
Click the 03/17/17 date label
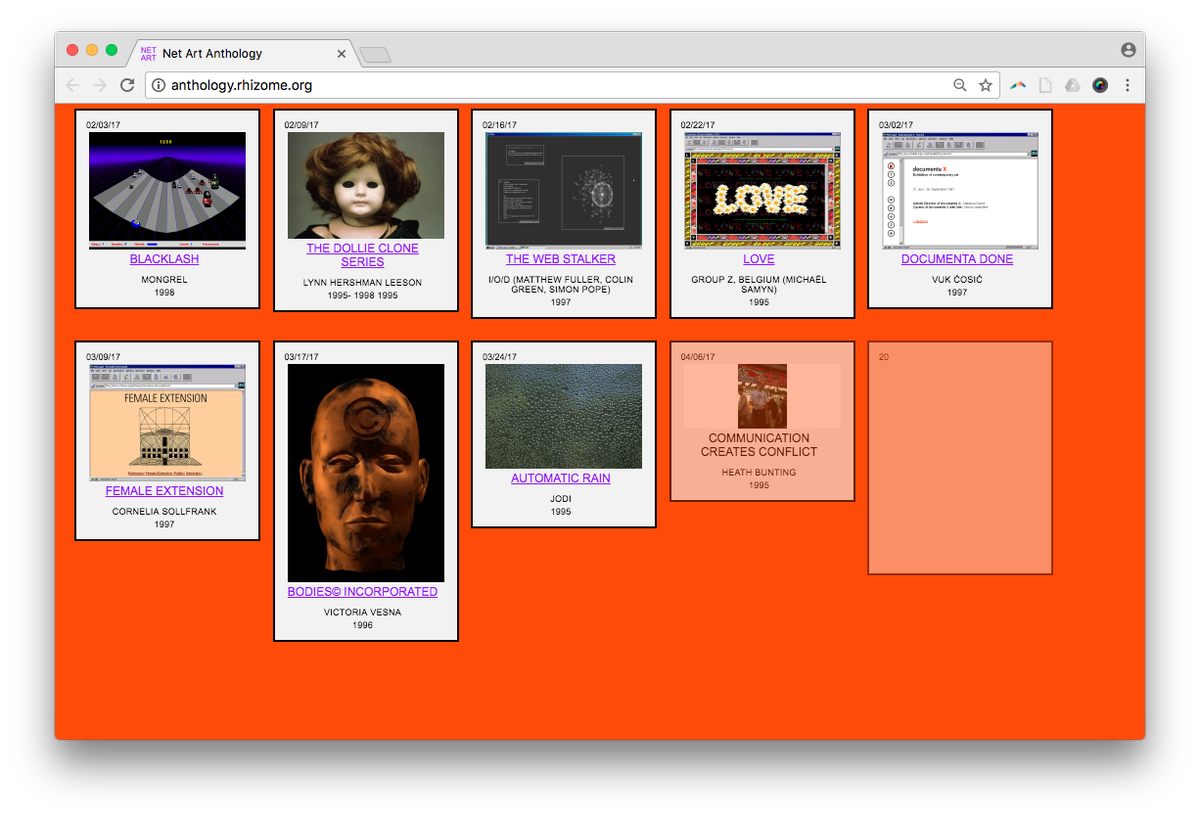[x=301, y=357]
